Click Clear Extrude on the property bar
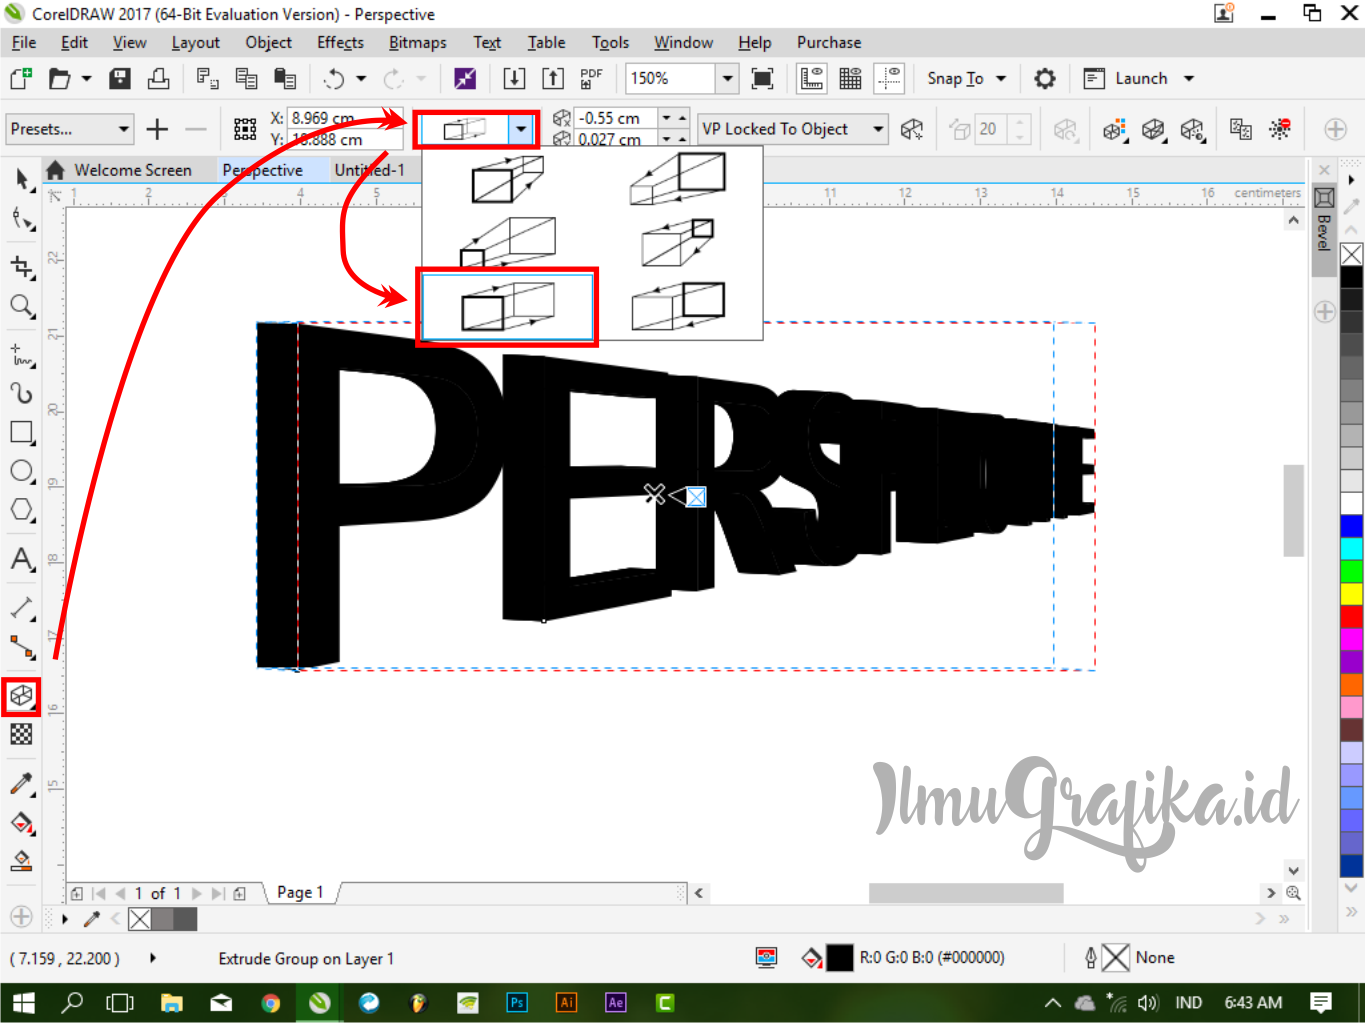The width and height of the screenshot is (1365, 1023). click(x=1279, y=129)
